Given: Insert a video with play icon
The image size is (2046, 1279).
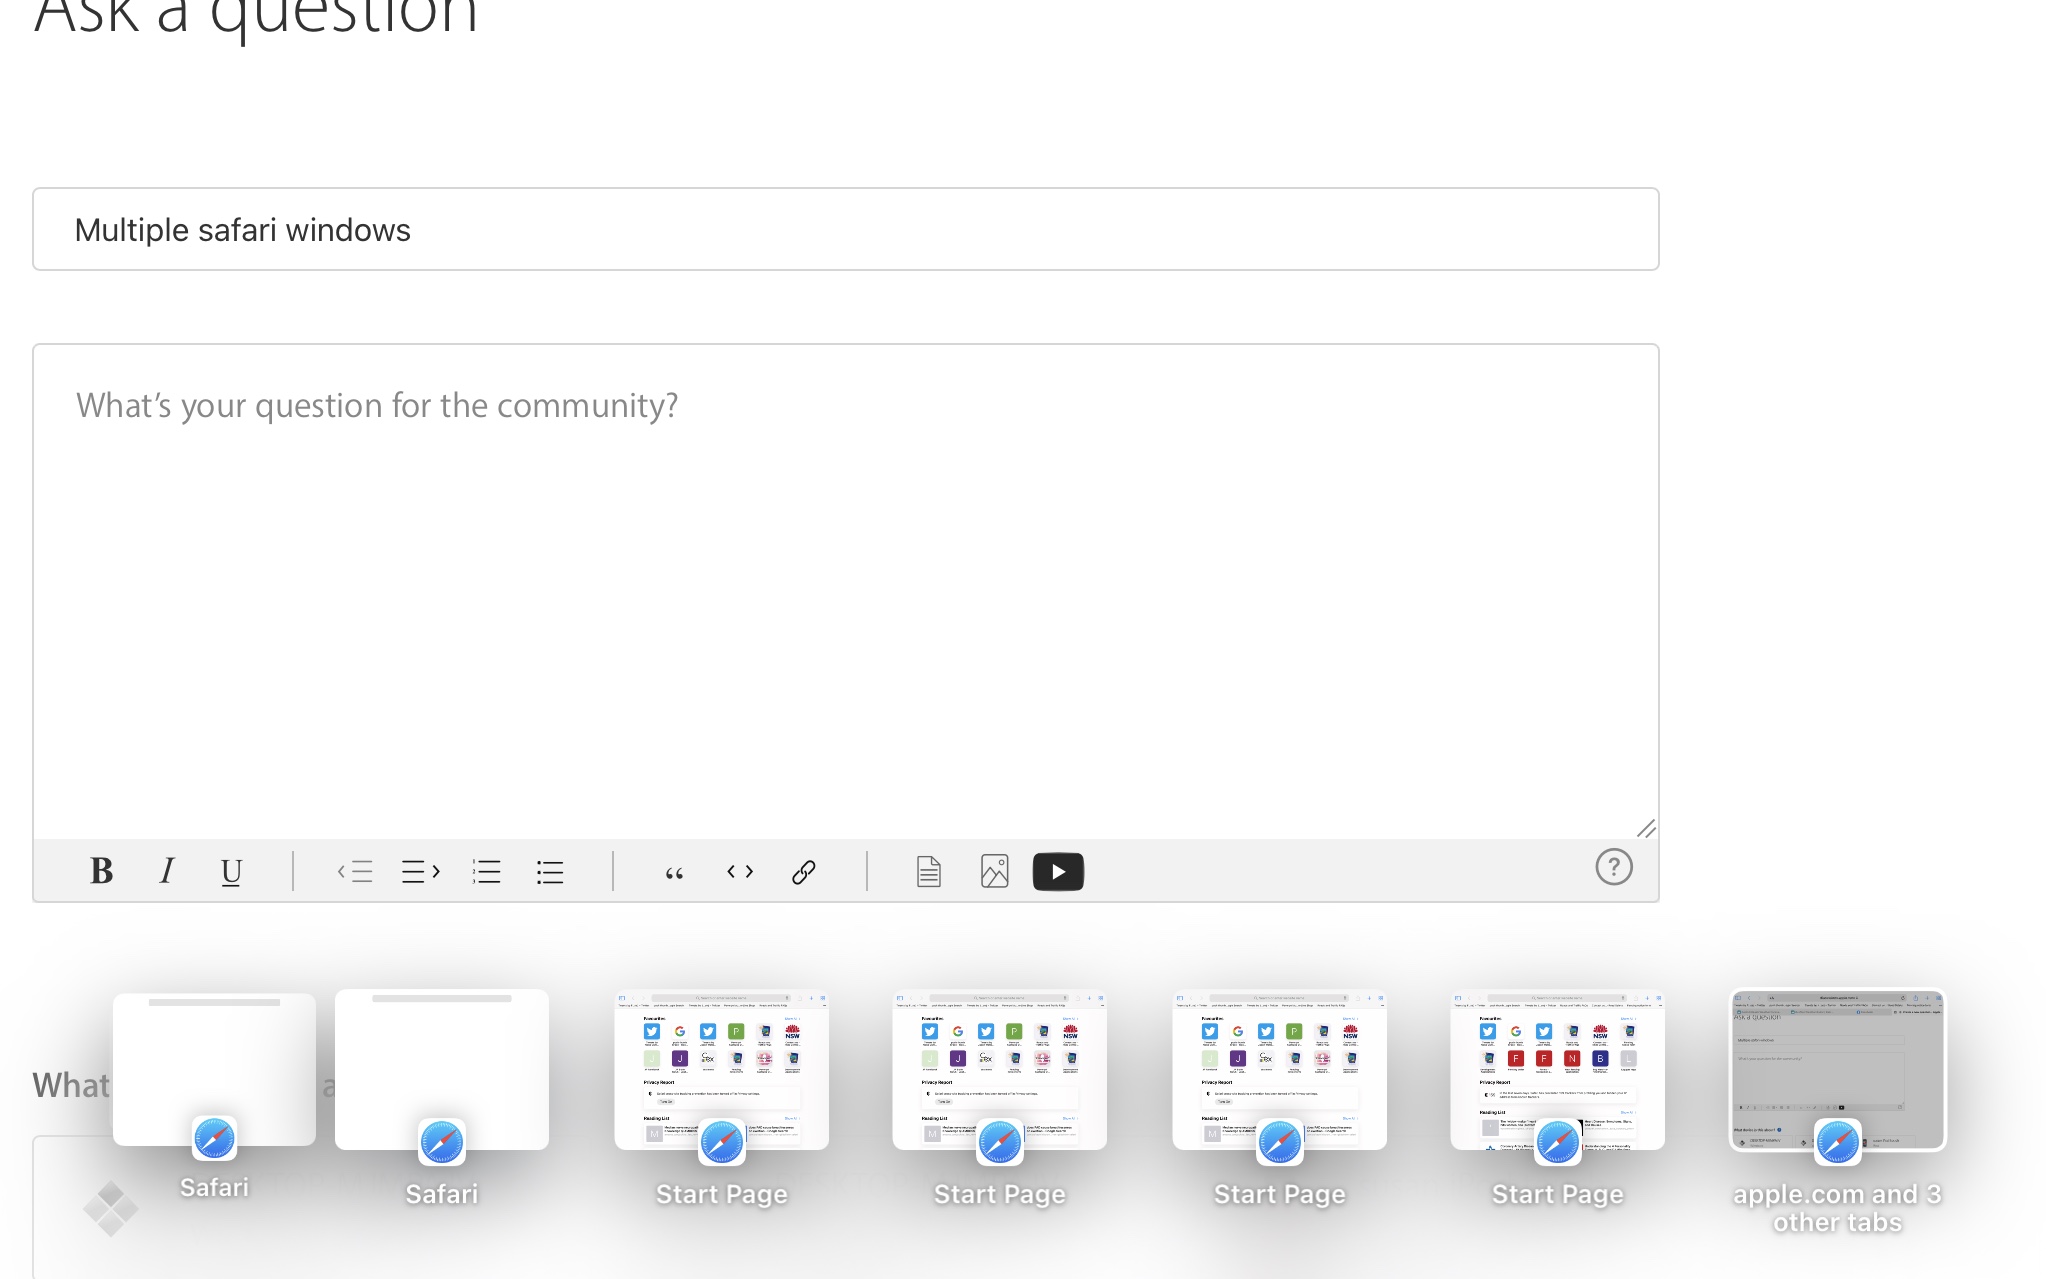Looking at the screenshot, I should pyautogui.click(x=1058, y=872).
